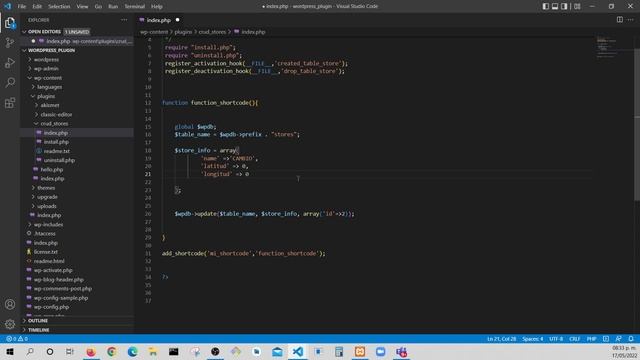Image resolution: width=640 pixels, height=360 pixels.
Task: Open hello.php in plugins folder
Action: click(52, 169)
